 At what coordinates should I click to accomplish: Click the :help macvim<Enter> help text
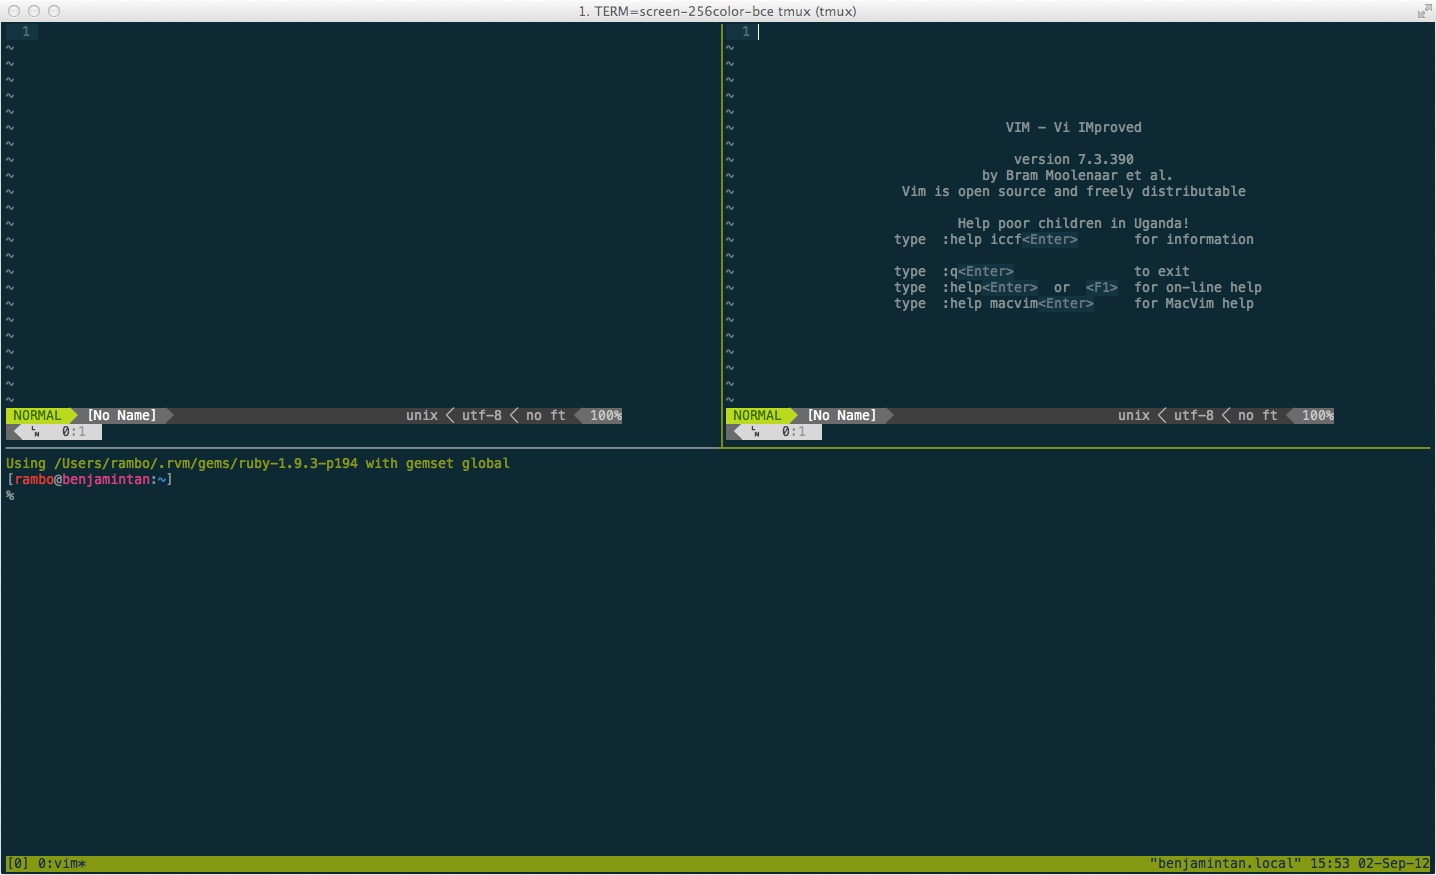pos(1020,303)
